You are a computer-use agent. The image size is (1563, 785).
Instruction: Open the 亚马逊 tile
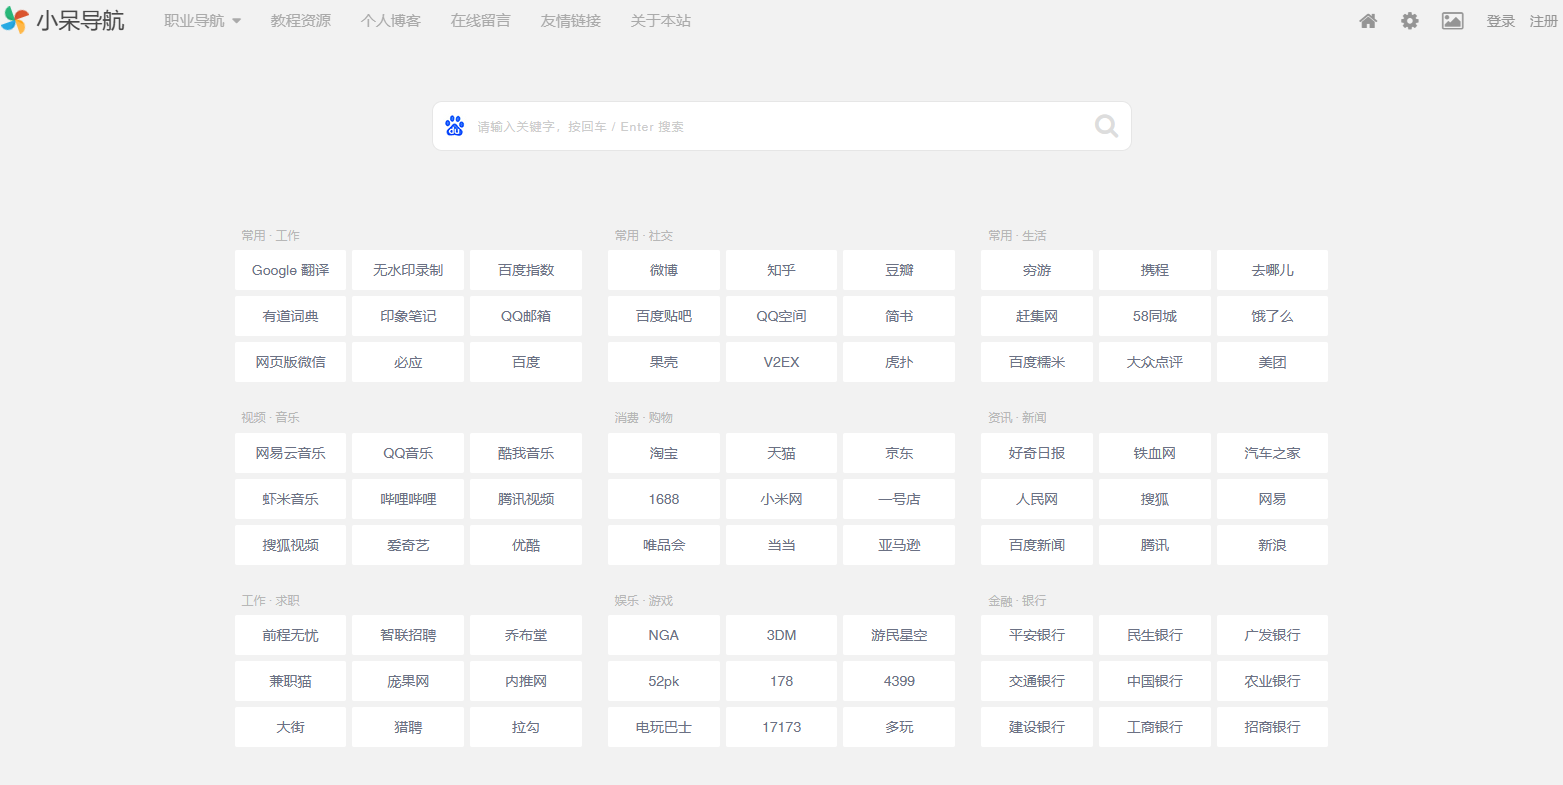coord(899,545)
